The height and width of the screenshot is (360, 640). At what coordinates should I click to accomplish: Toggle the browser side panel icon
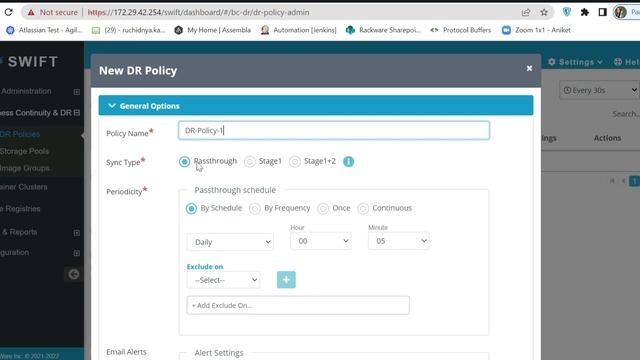[602, 12]
